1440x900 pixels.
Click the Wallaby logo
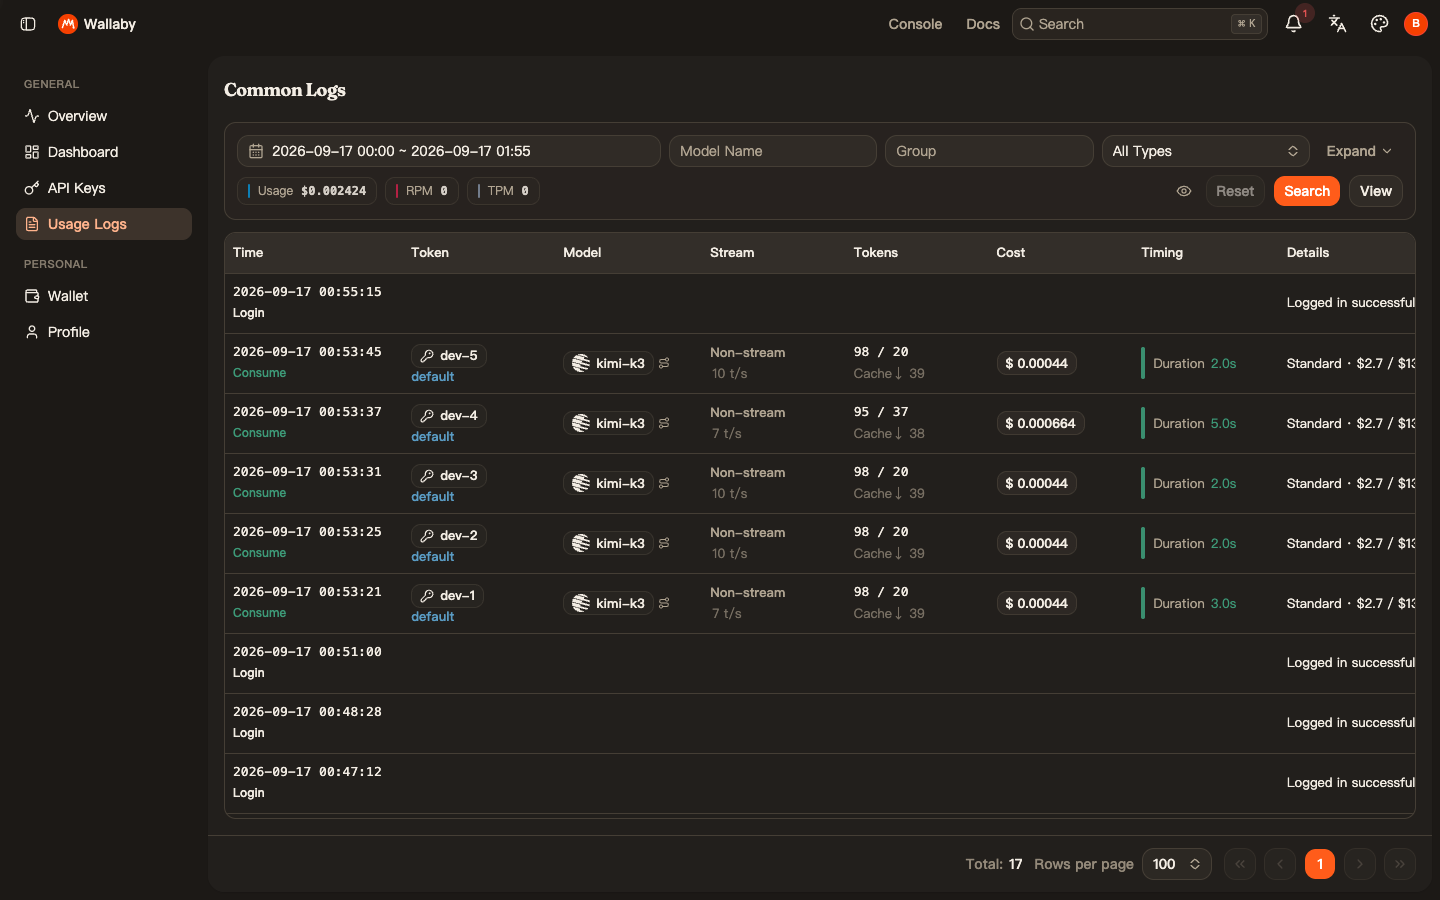pyautogui.click(x=68, y=24)
